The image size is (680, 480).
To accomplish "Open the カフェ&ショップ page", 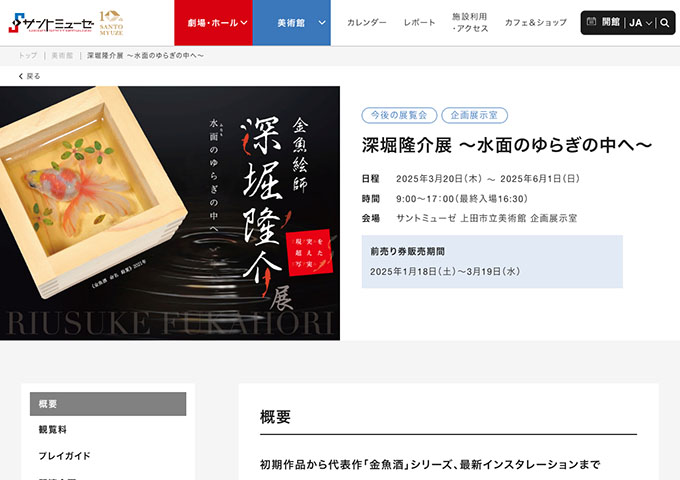I will pyautogui.click(x=536, y=22).
